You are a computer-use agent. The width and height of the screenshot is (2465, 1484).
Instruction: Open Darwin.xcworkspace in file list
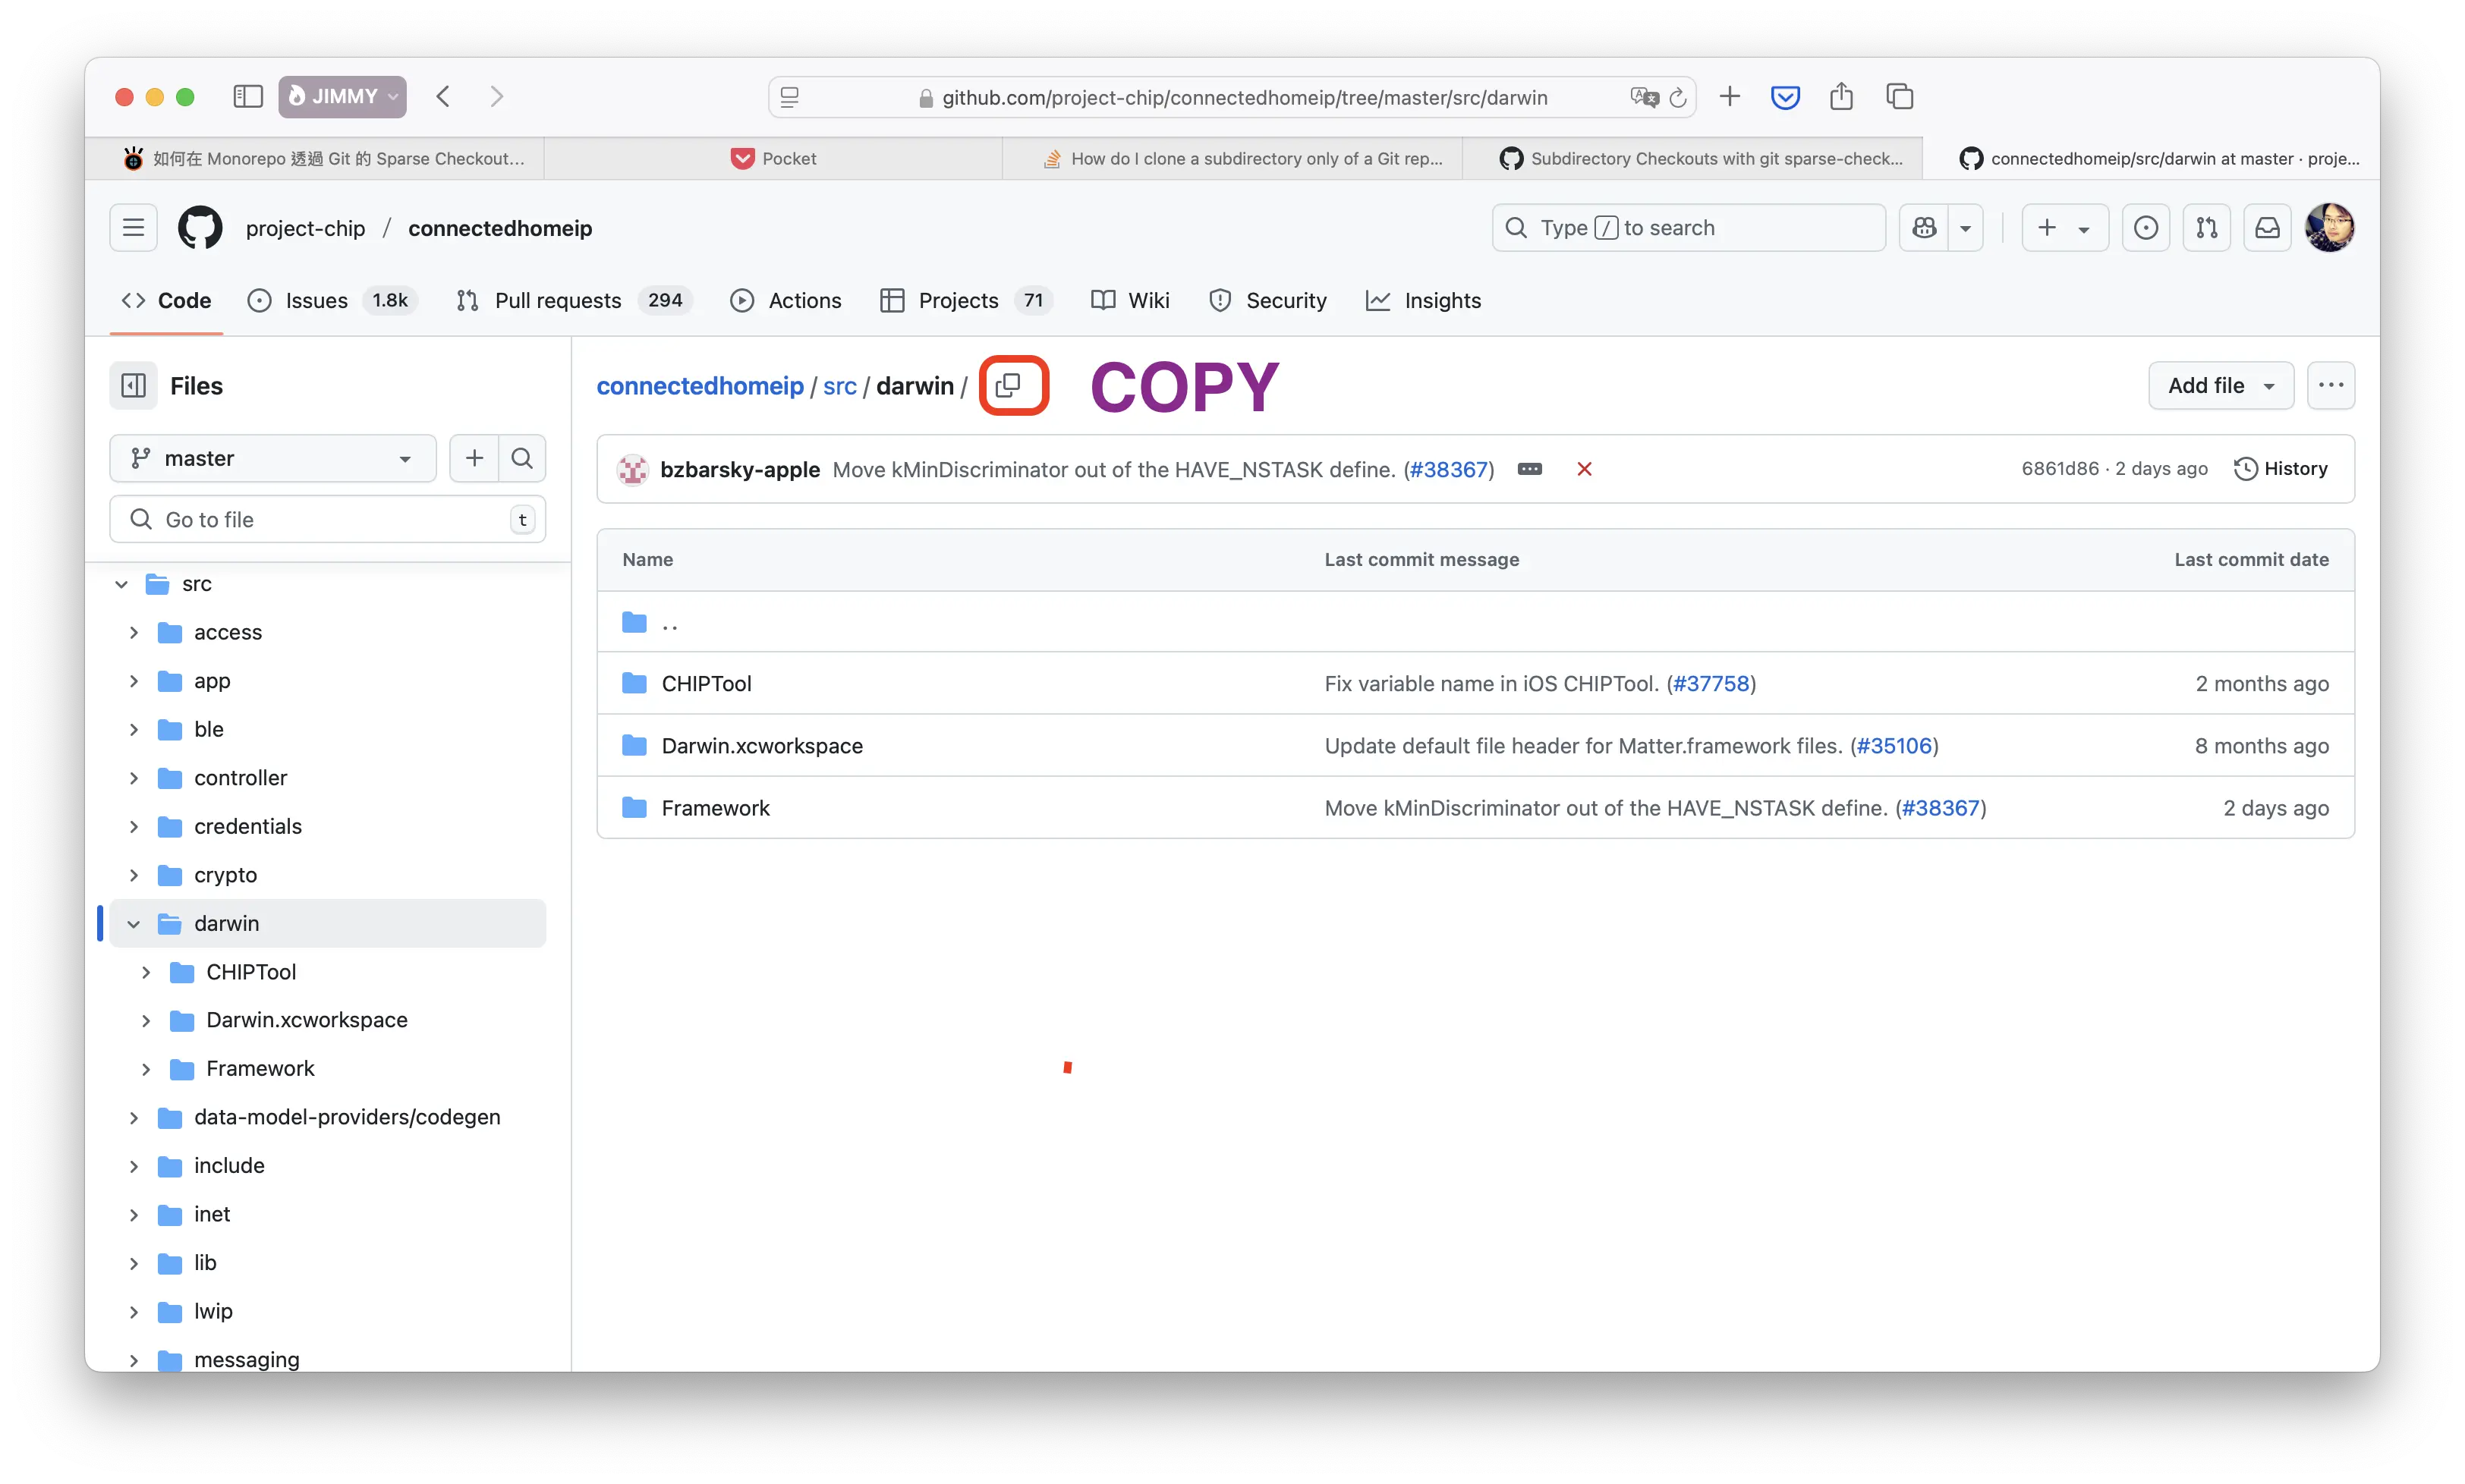tap(762, 746)
